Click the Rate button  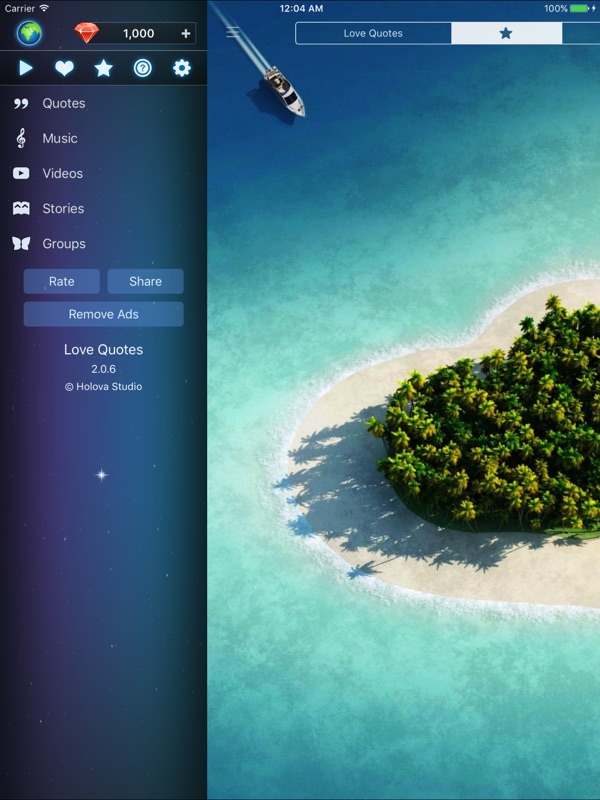coord(62,281)
